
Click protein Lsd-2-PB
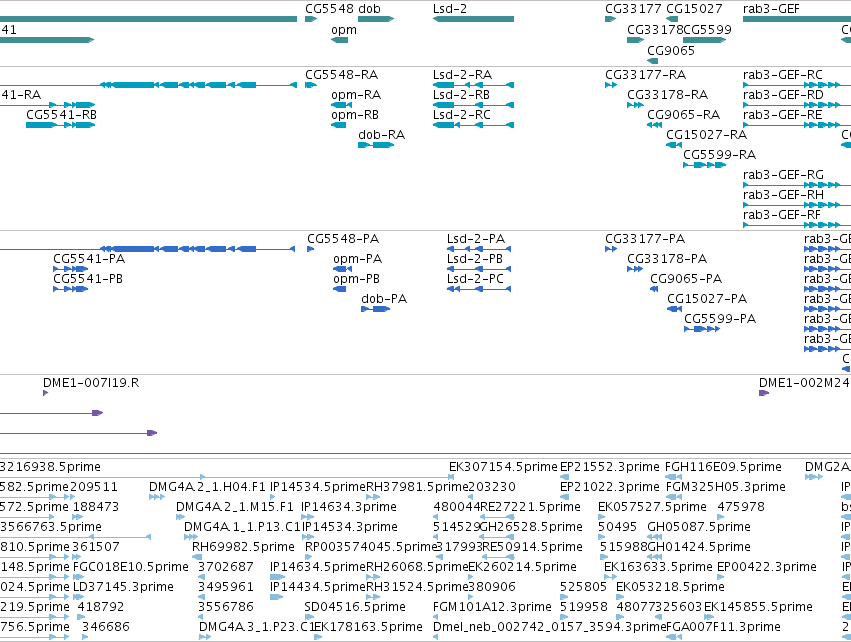475,259
